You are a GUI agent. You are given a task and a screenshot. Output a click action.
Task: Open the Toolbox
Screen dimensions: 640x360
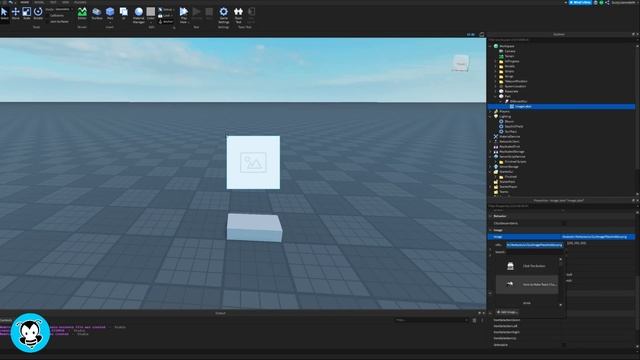coord(97,13)
